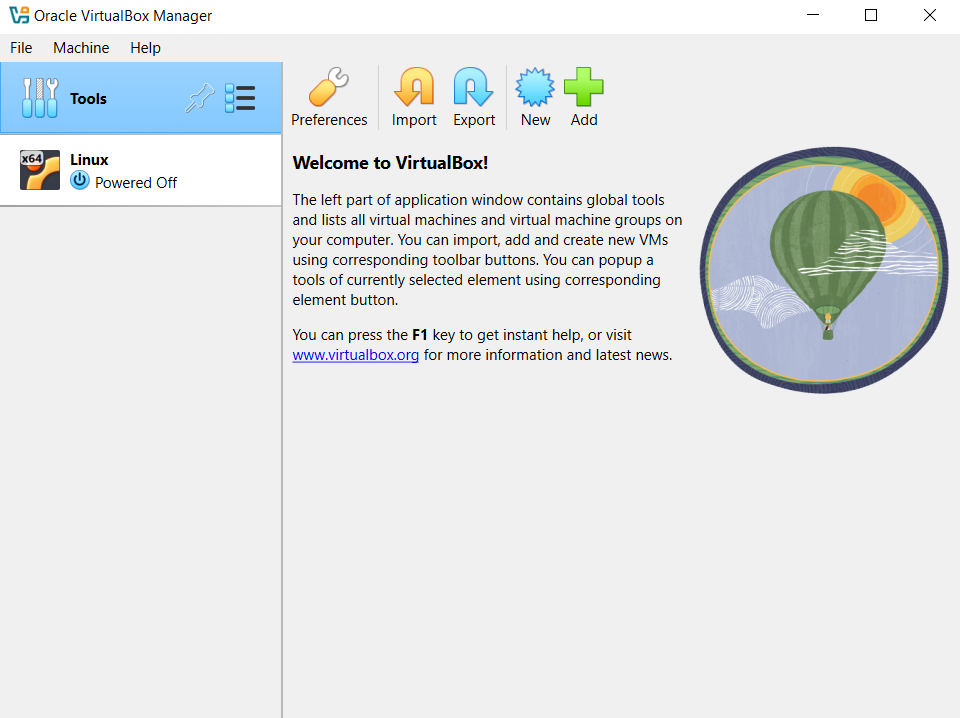Click the VirtualBox logo in title bar
This screenshot has height=718, width=960.
tap(18, 16)
